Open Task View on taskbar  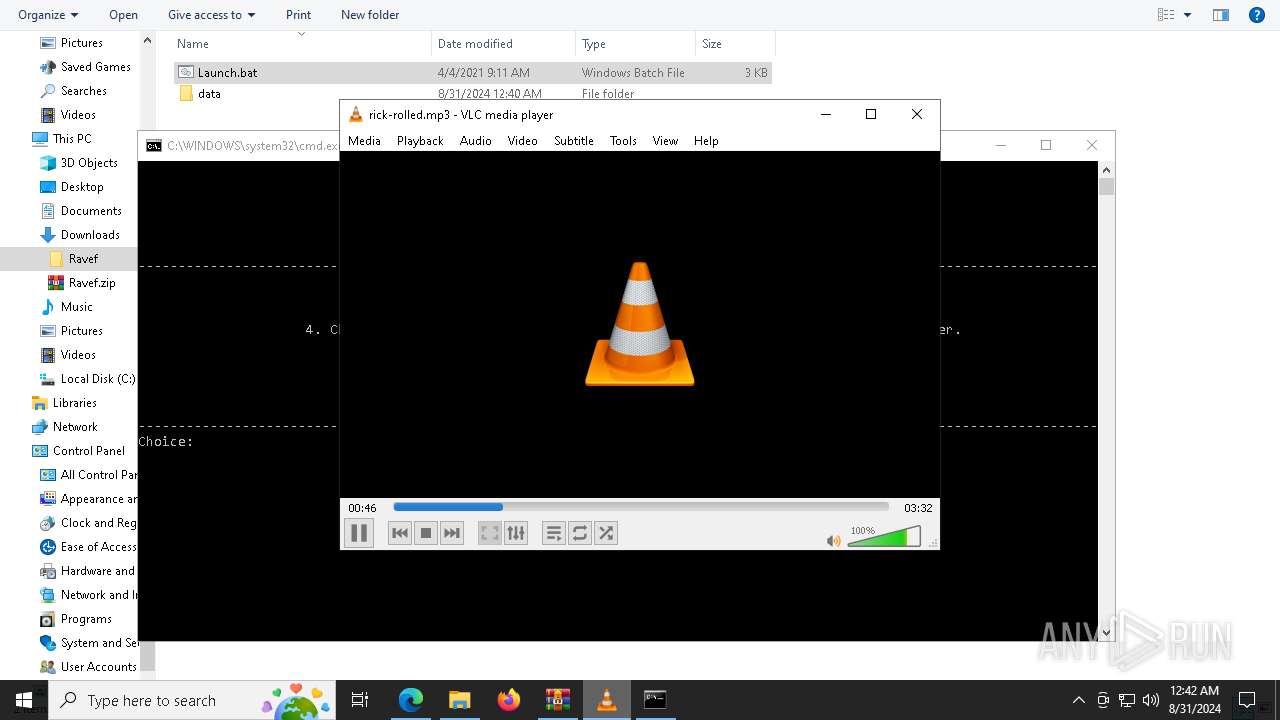click(361, 700)
